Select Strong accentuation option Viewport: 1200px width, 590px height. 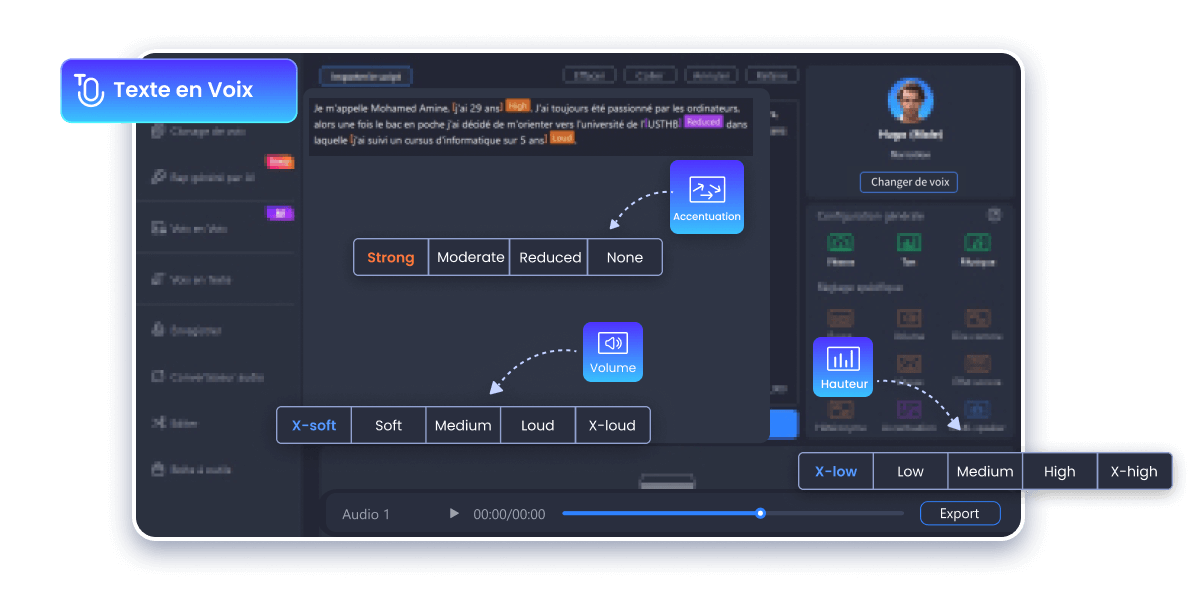point(390,257)
